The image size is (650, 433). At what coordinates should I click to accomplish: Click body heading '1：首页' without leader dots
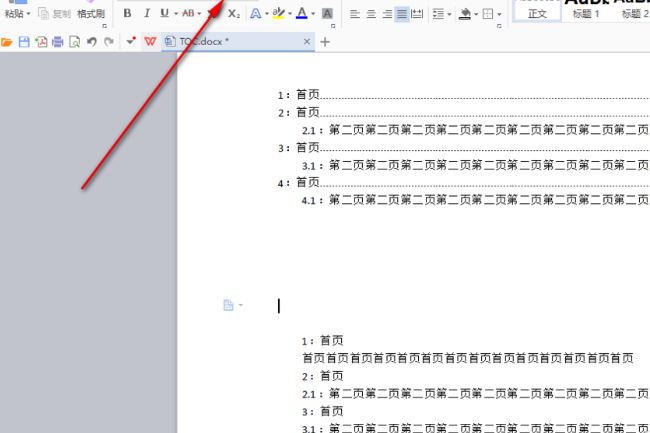tap(323, 341)
